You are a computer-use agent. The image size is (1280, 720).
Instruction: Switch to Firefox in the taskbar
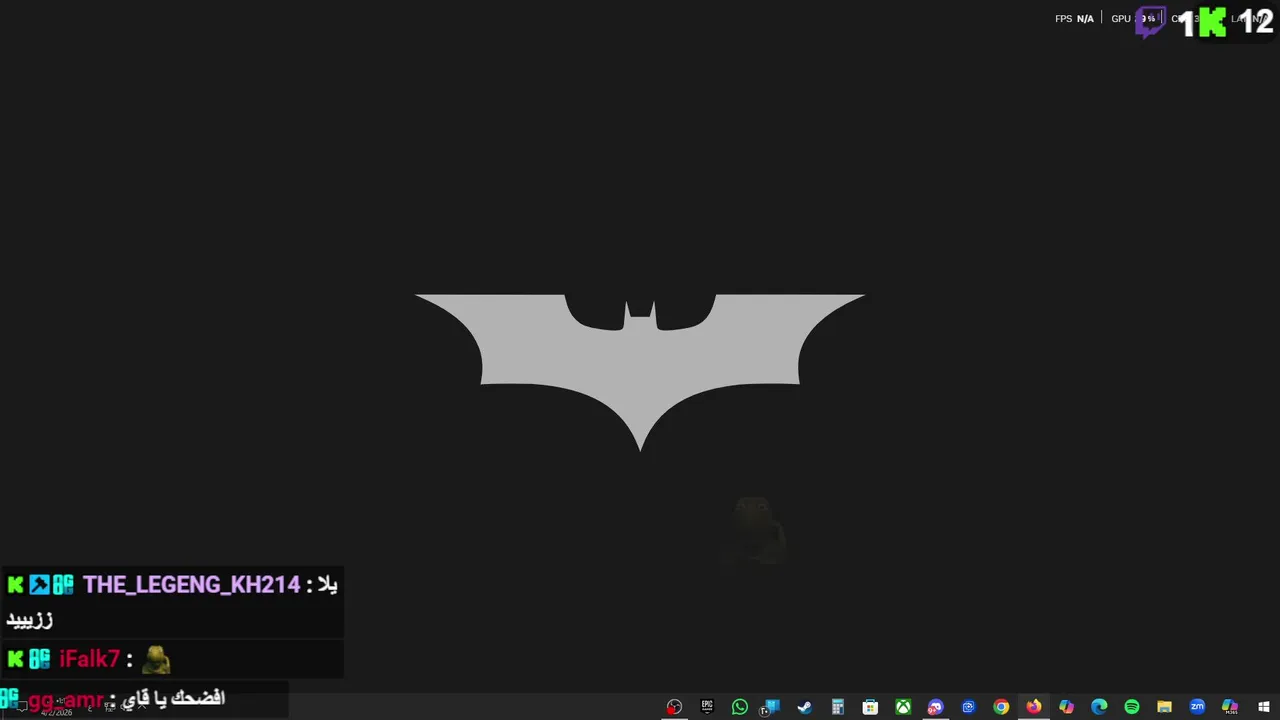(1033, 707)
